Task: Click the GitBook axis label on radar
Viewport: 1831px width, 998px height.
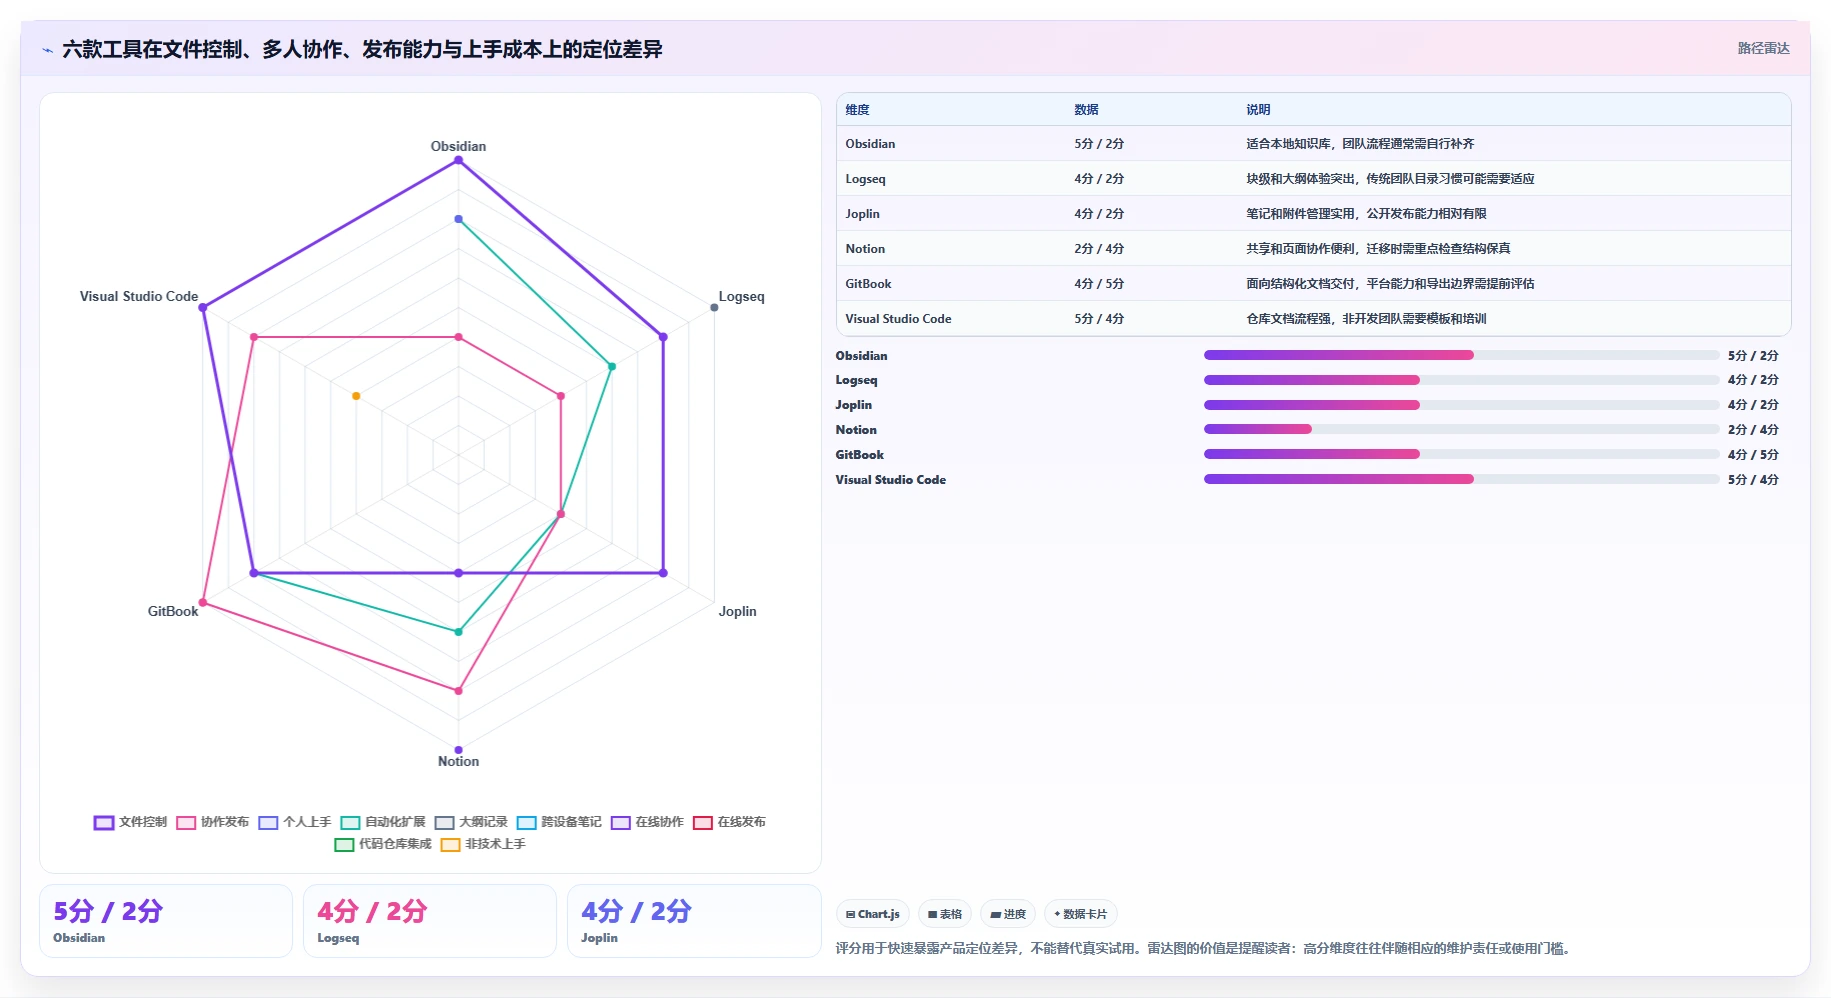Action: [173, 611]
